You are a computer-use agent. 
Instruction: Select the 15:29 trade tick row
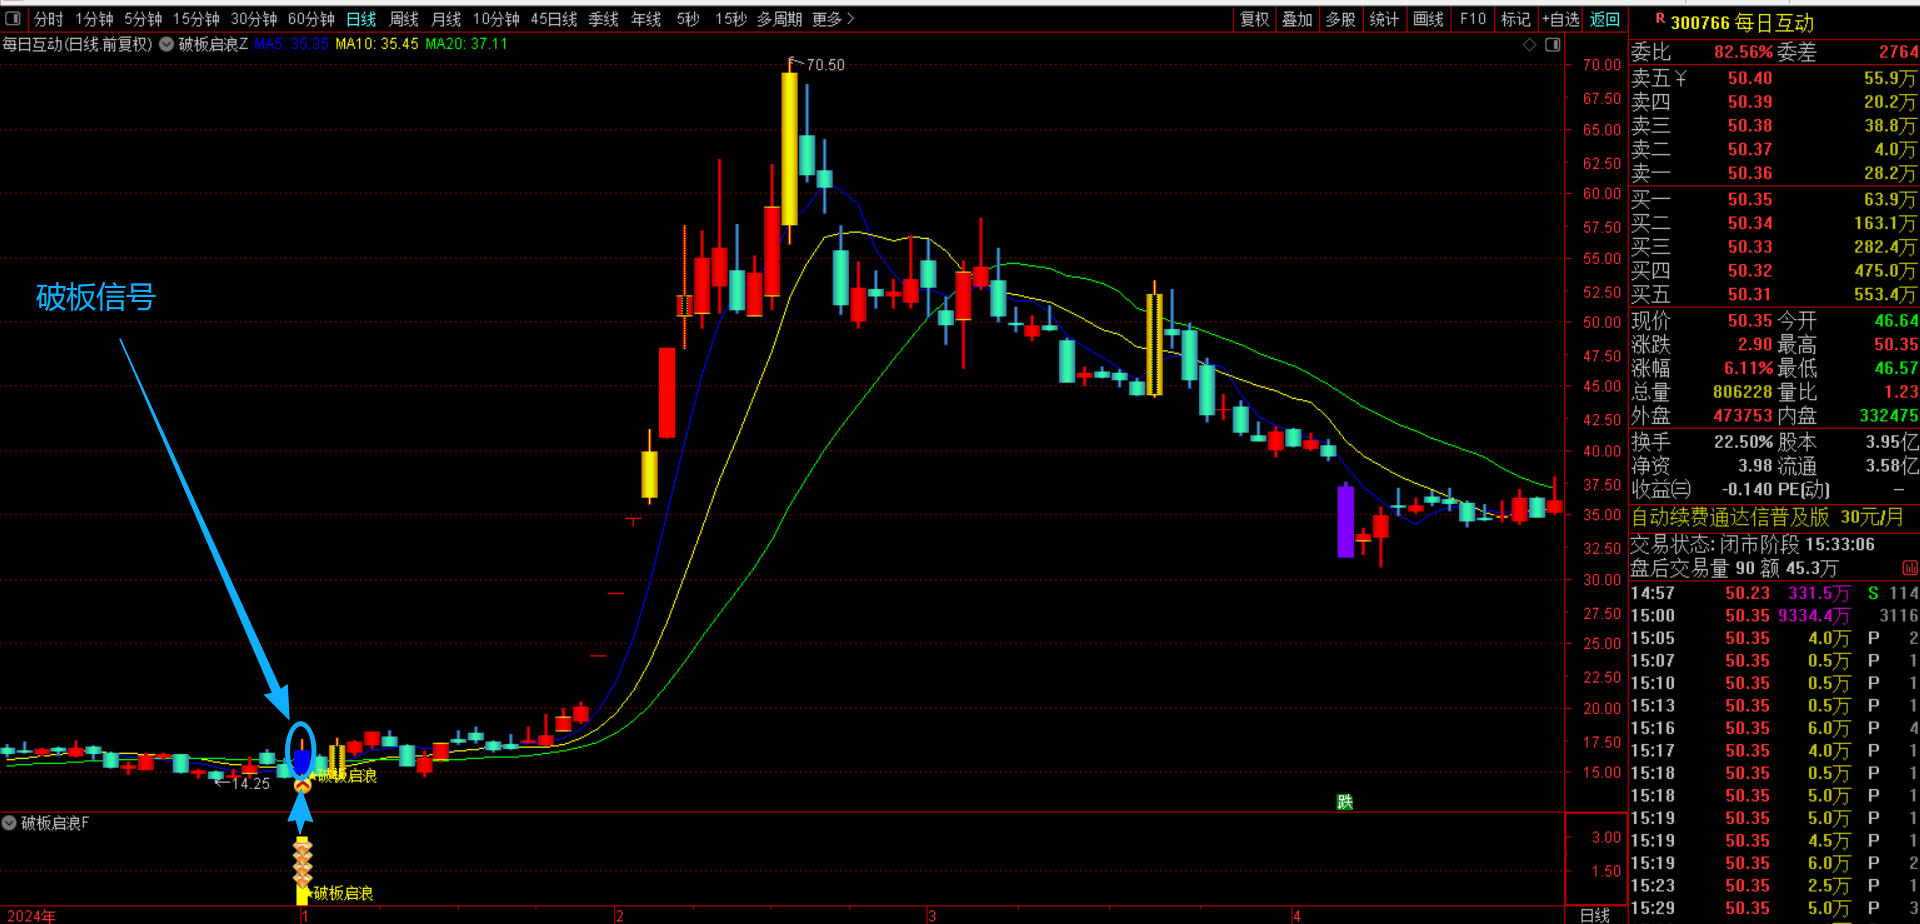point(1774,908)
